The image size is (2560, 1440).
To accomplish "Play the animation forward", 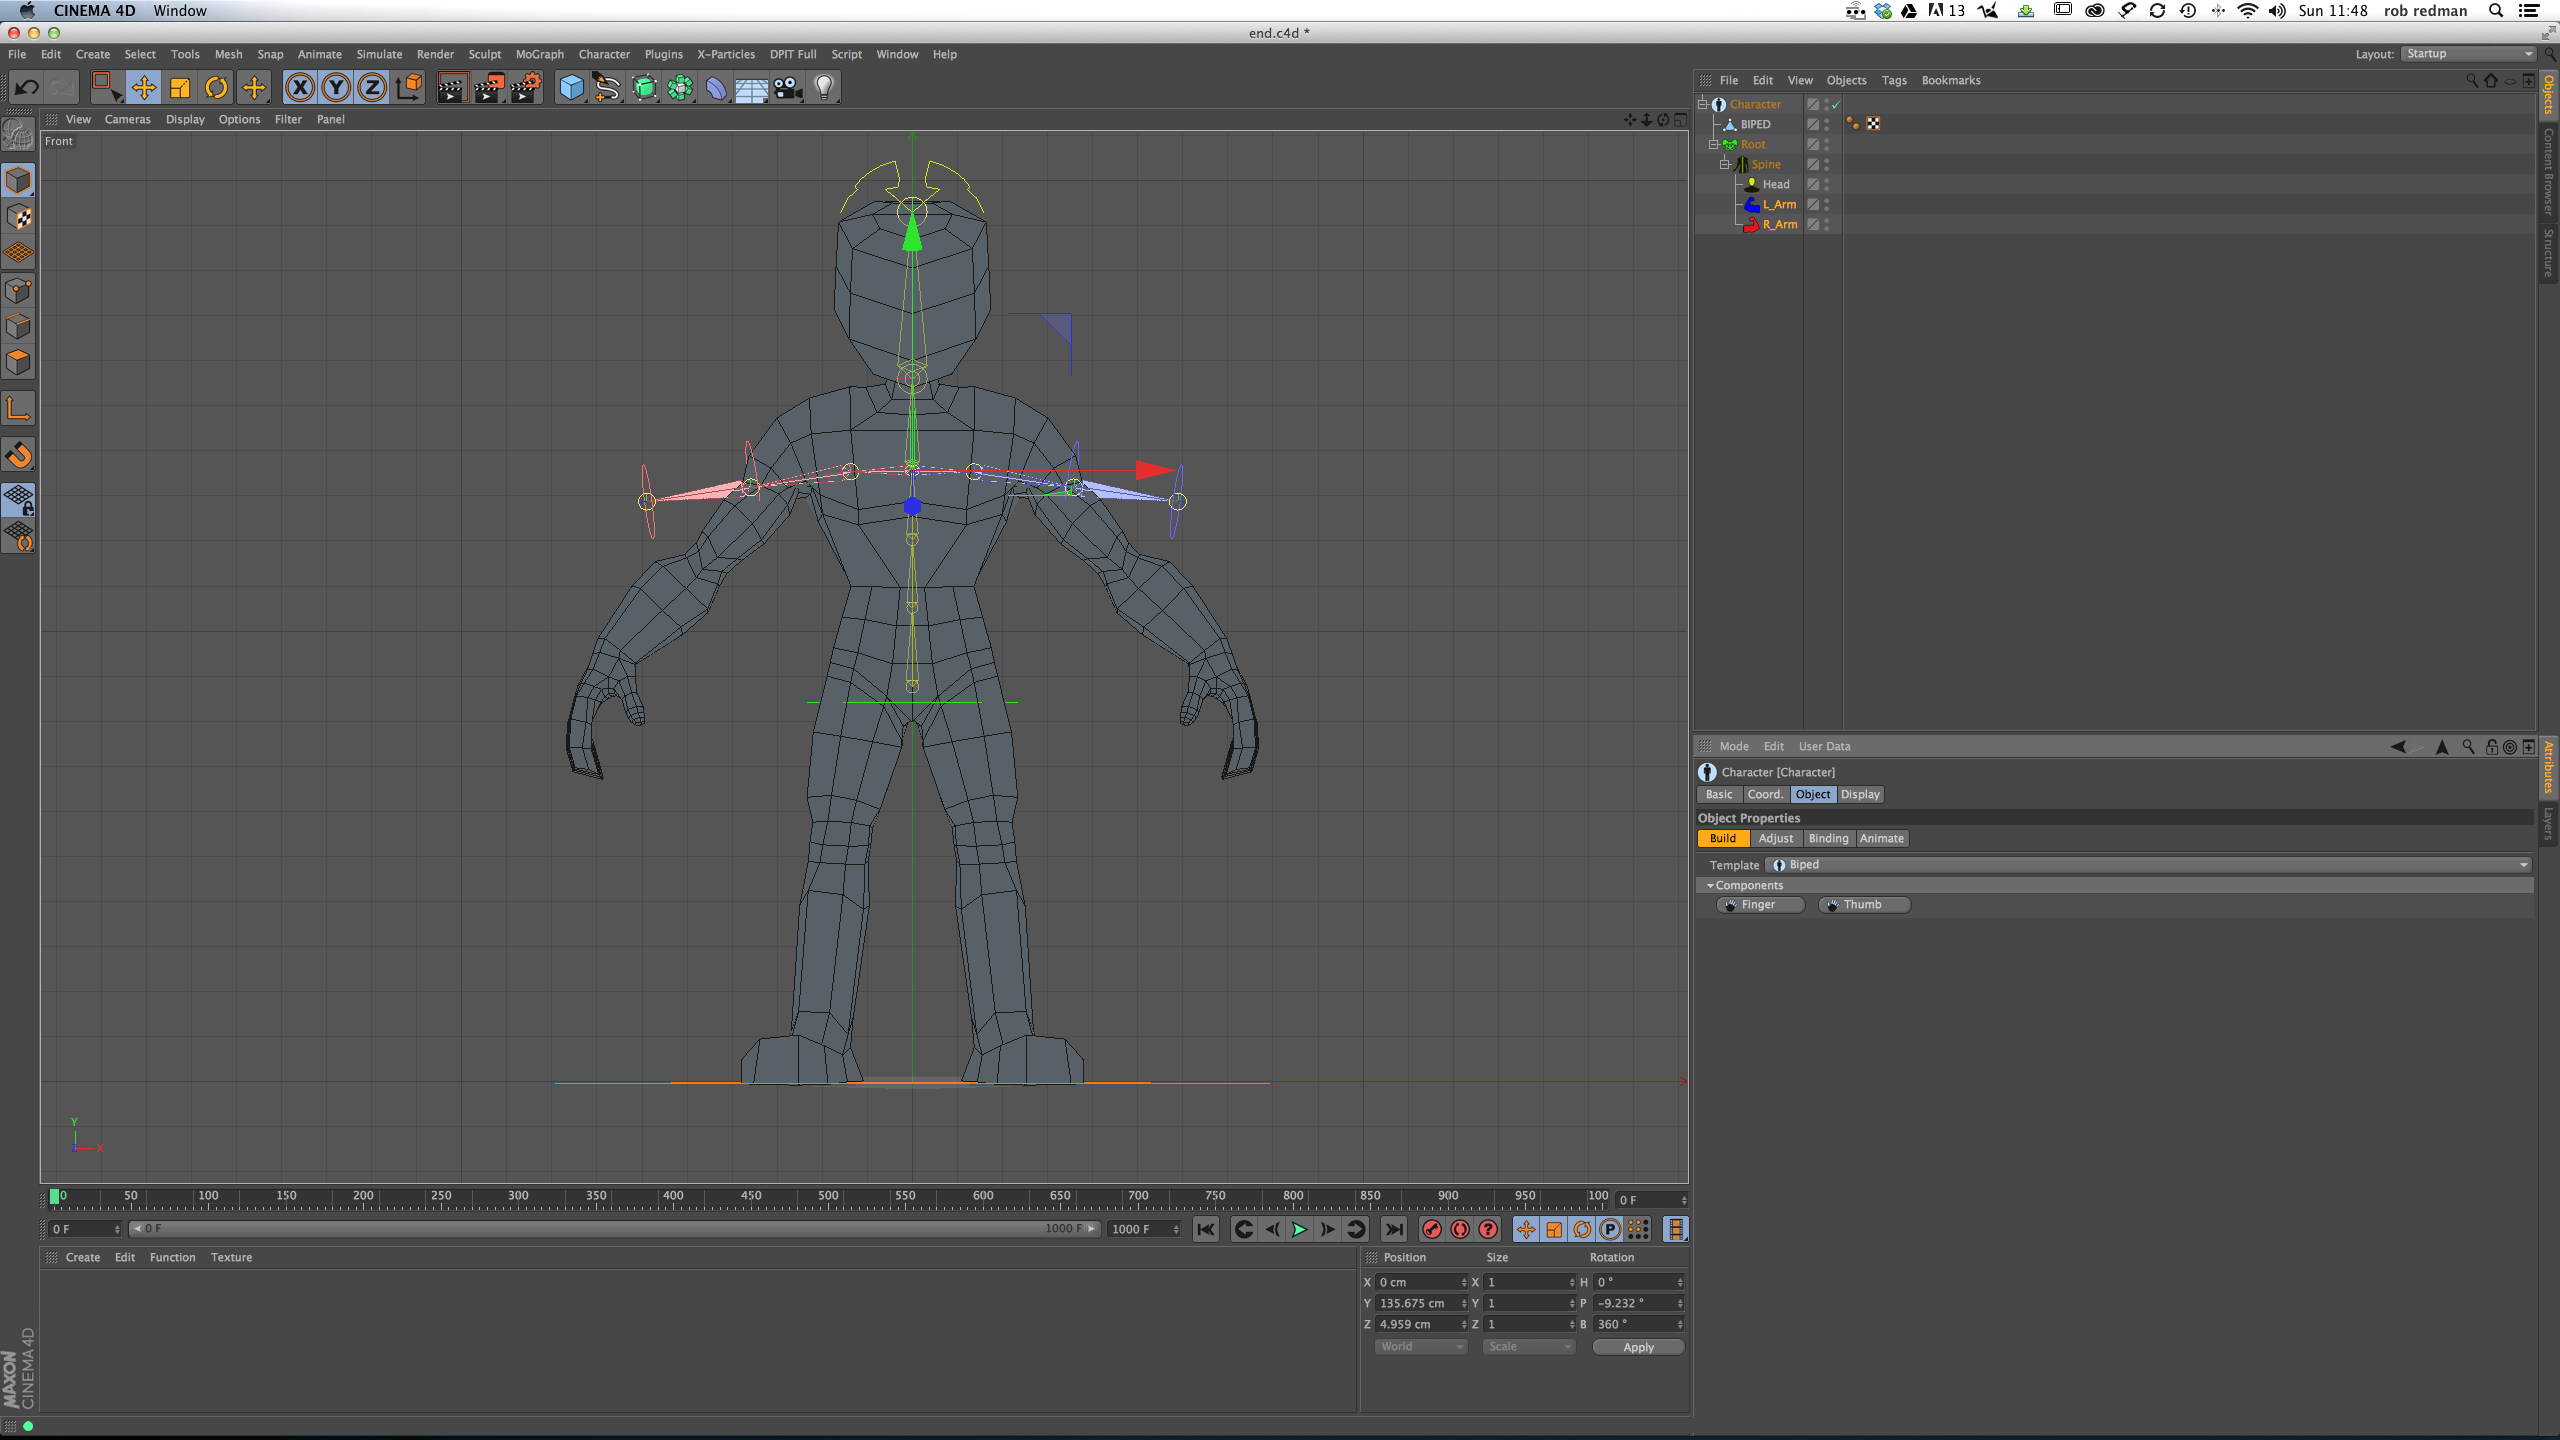I will pos(1299,1230).
